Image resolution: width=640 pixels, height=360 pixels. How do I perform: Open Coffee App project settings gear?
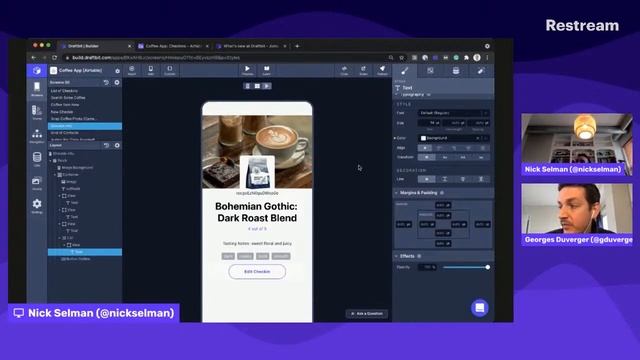118,71
